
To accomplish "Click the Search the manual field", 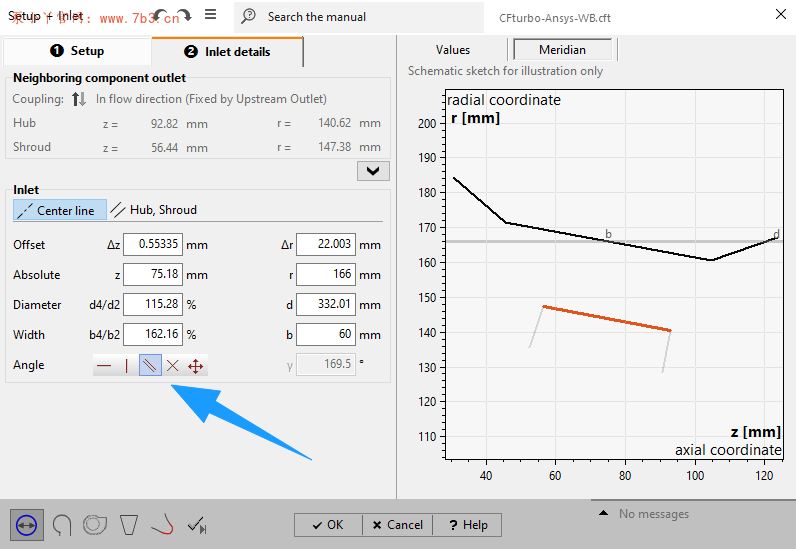I will pyautogui.click(x=359, y=17).
